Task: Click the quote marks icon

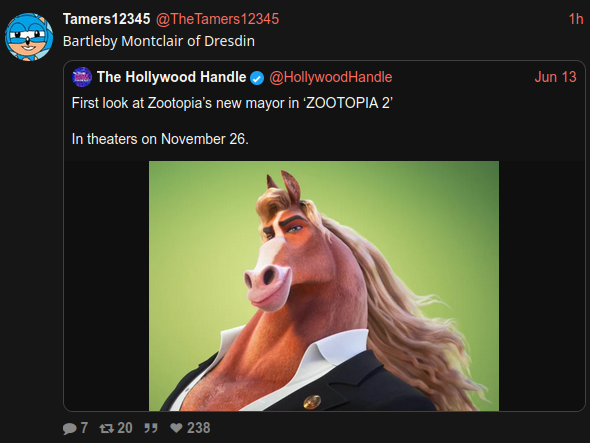Action: [x=151, y=428]
